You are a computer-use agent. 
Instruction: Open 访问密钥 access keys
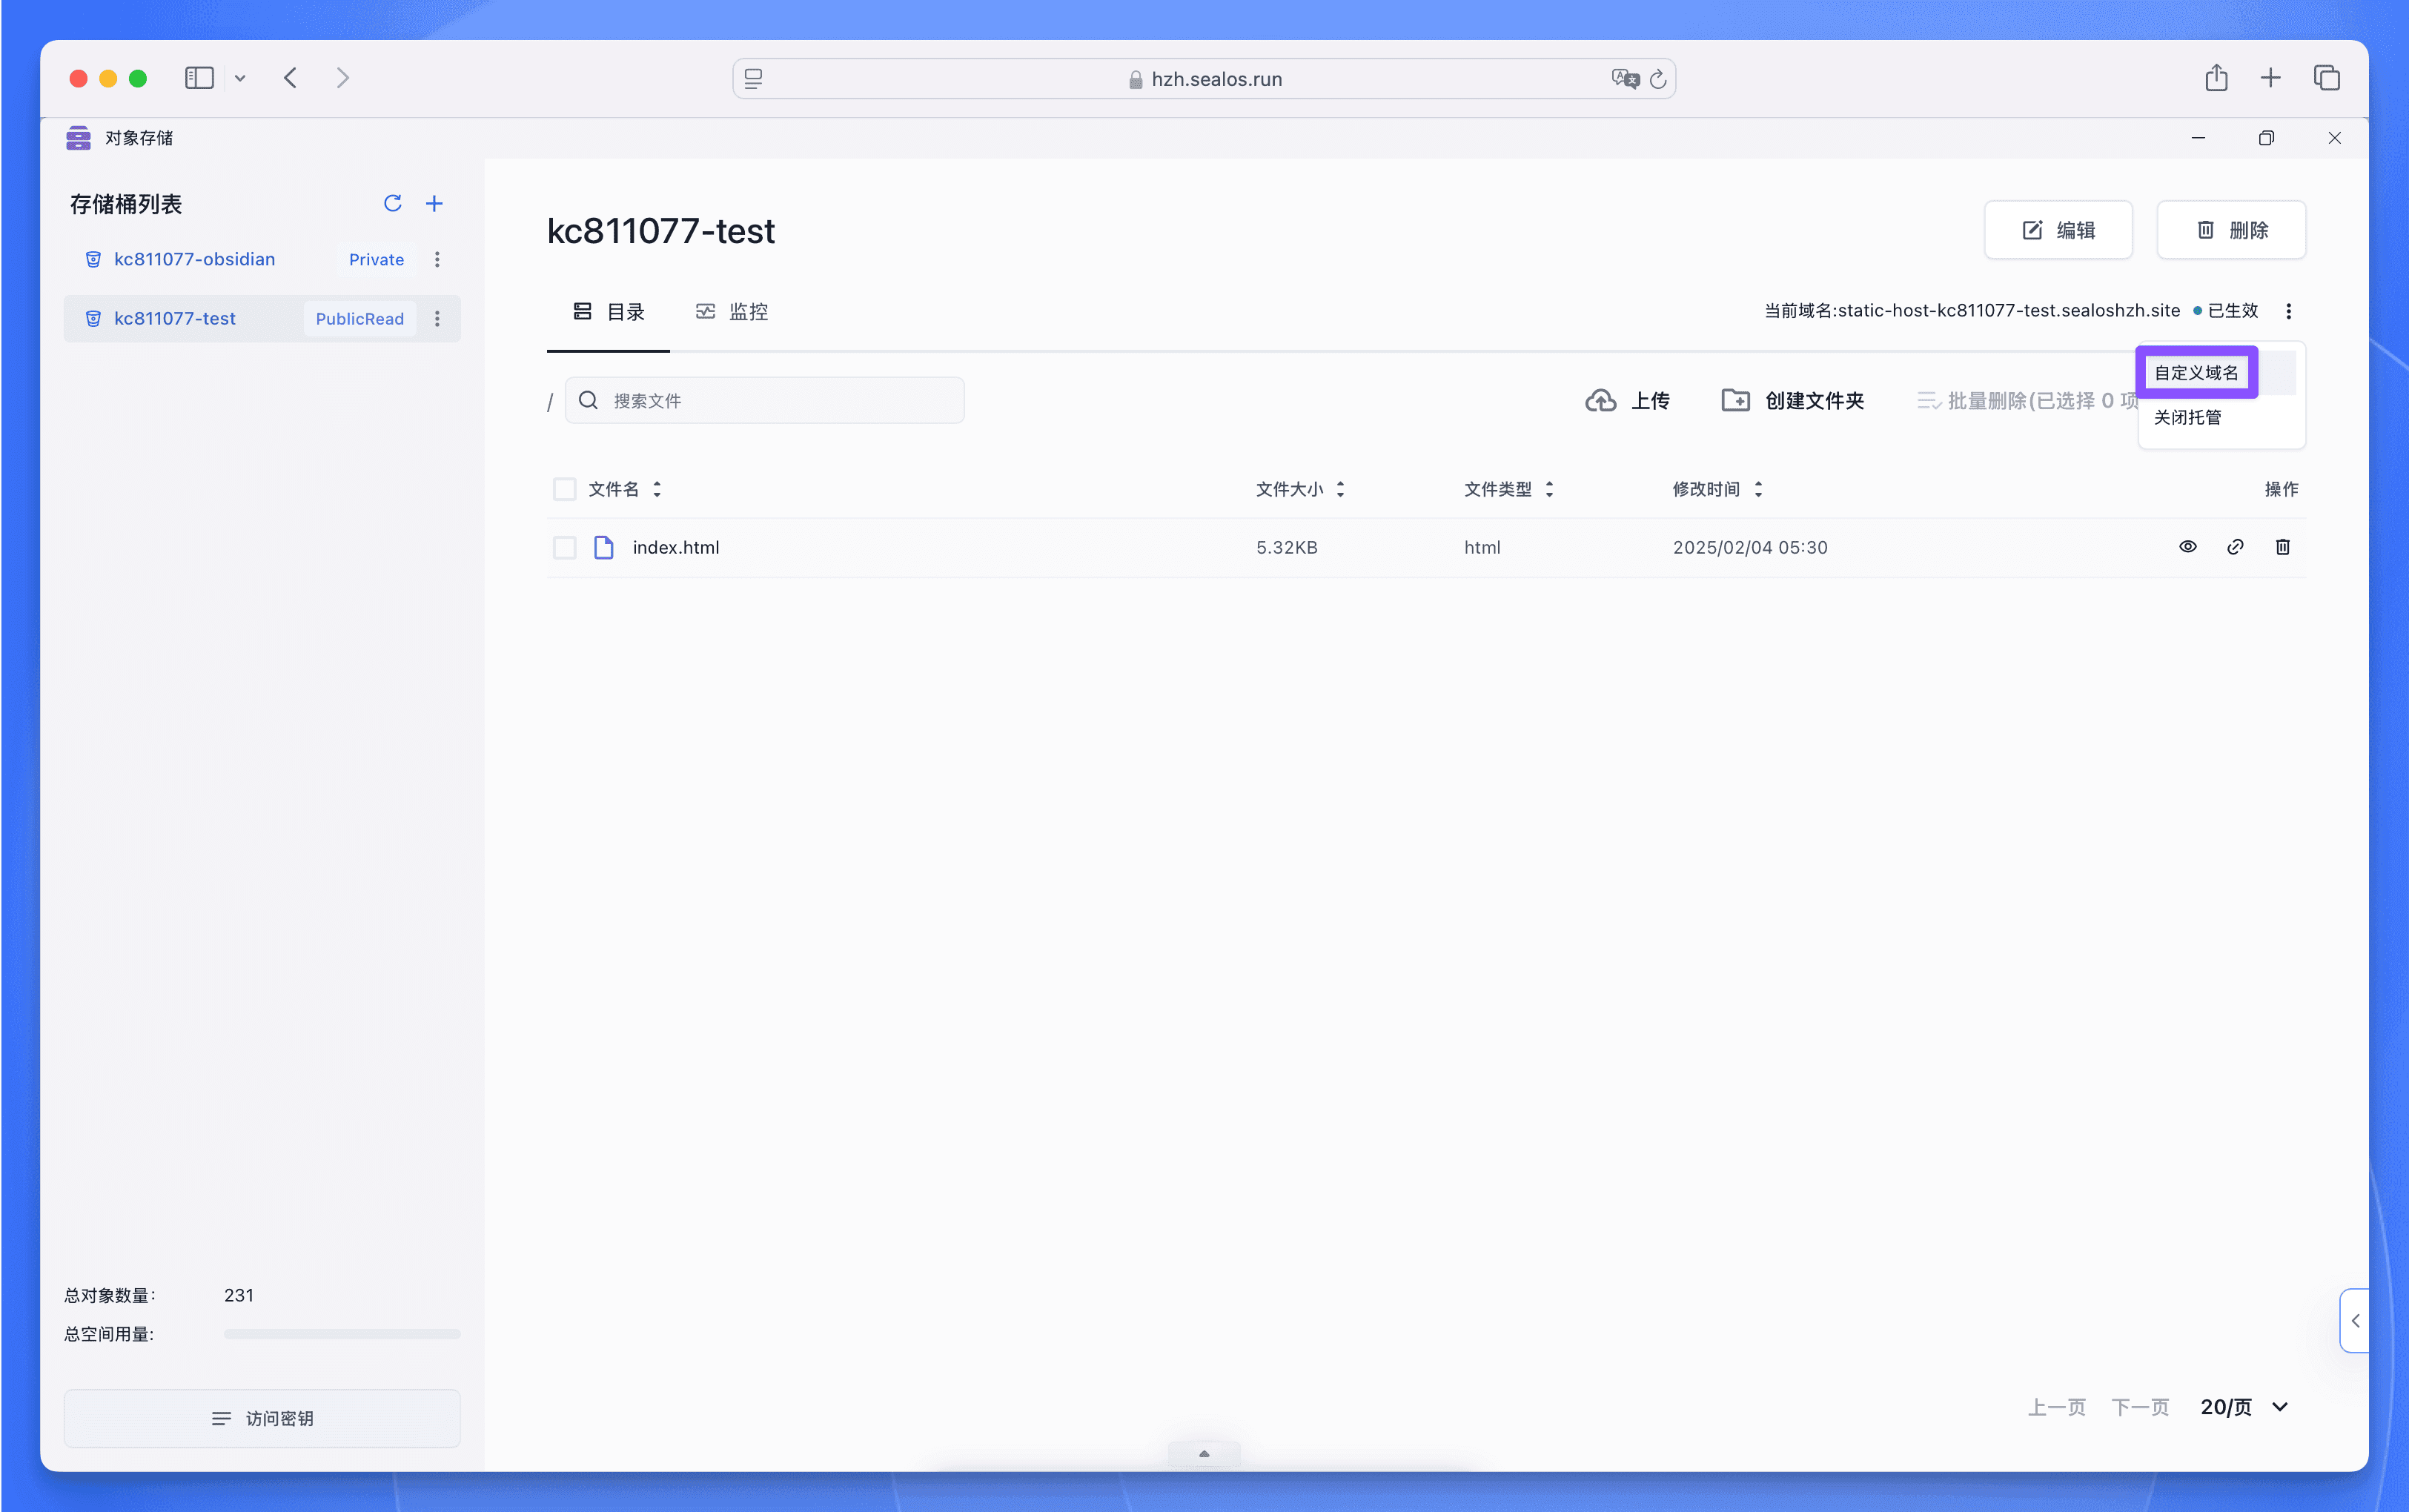pyautogui.click(x=262, y=1419)
